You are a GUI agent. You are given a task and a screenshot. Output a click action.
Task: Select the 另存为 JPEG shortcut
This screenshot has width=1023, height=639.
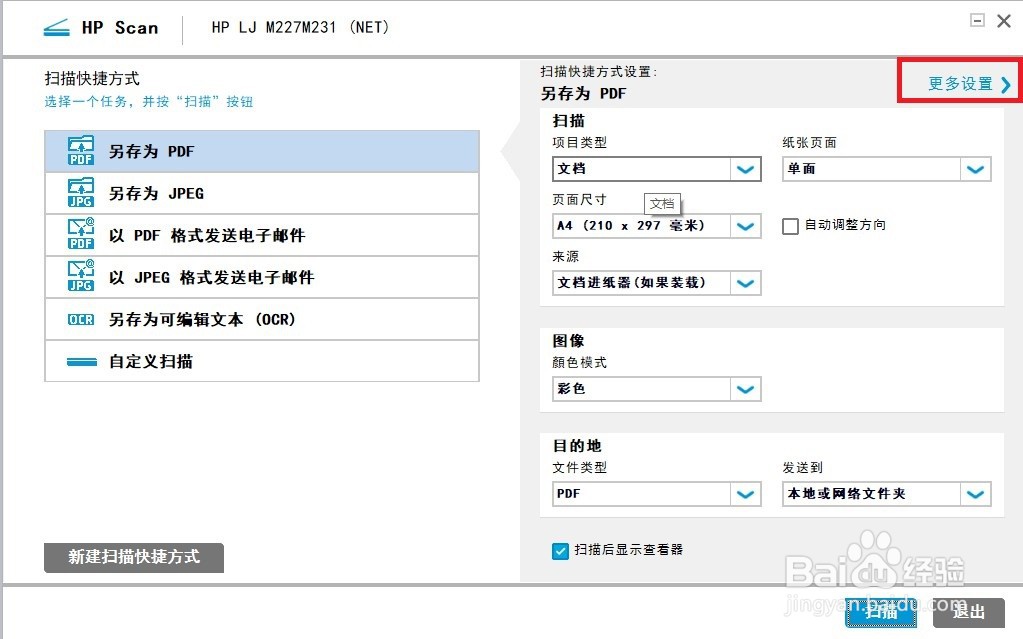(x=262, y=193)
